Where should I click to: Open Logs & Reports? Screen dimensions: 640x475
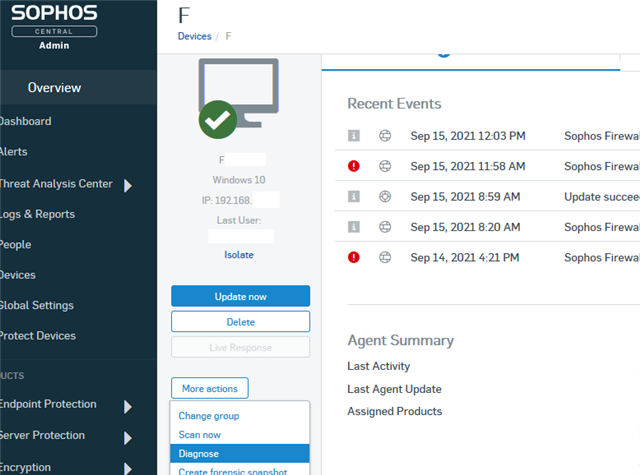point(38,214)
